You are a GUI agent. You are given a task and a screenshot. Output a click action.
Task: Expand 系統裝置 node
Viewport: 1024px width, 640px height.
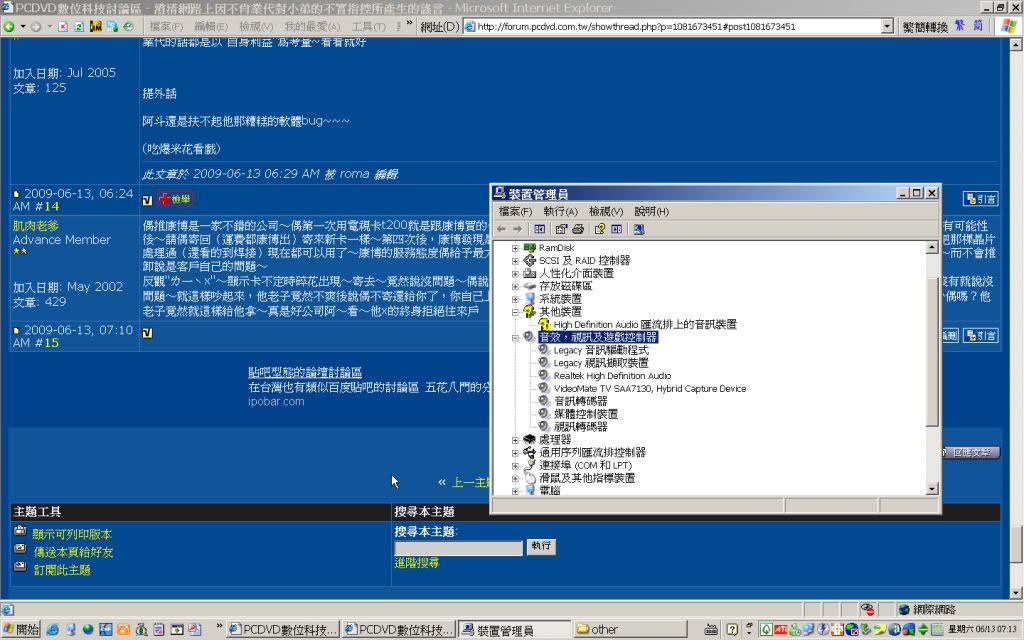click(515, 299)
